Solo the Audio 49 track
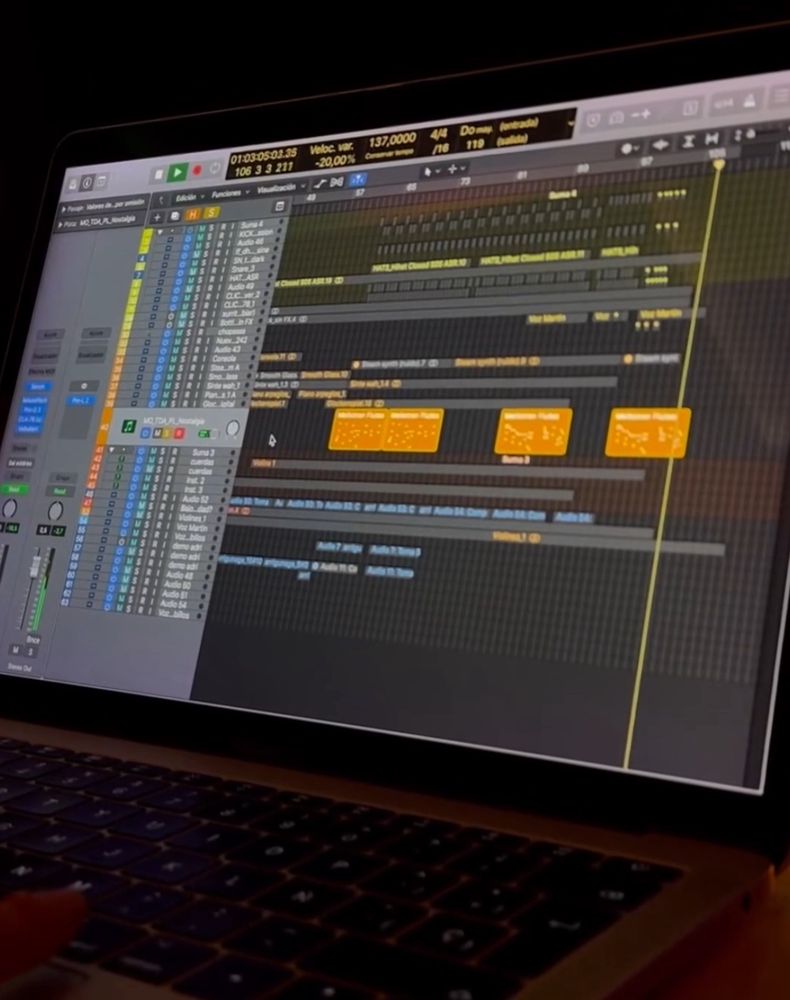This screenshot has width=790, height=1000. (x=198, y=286)
